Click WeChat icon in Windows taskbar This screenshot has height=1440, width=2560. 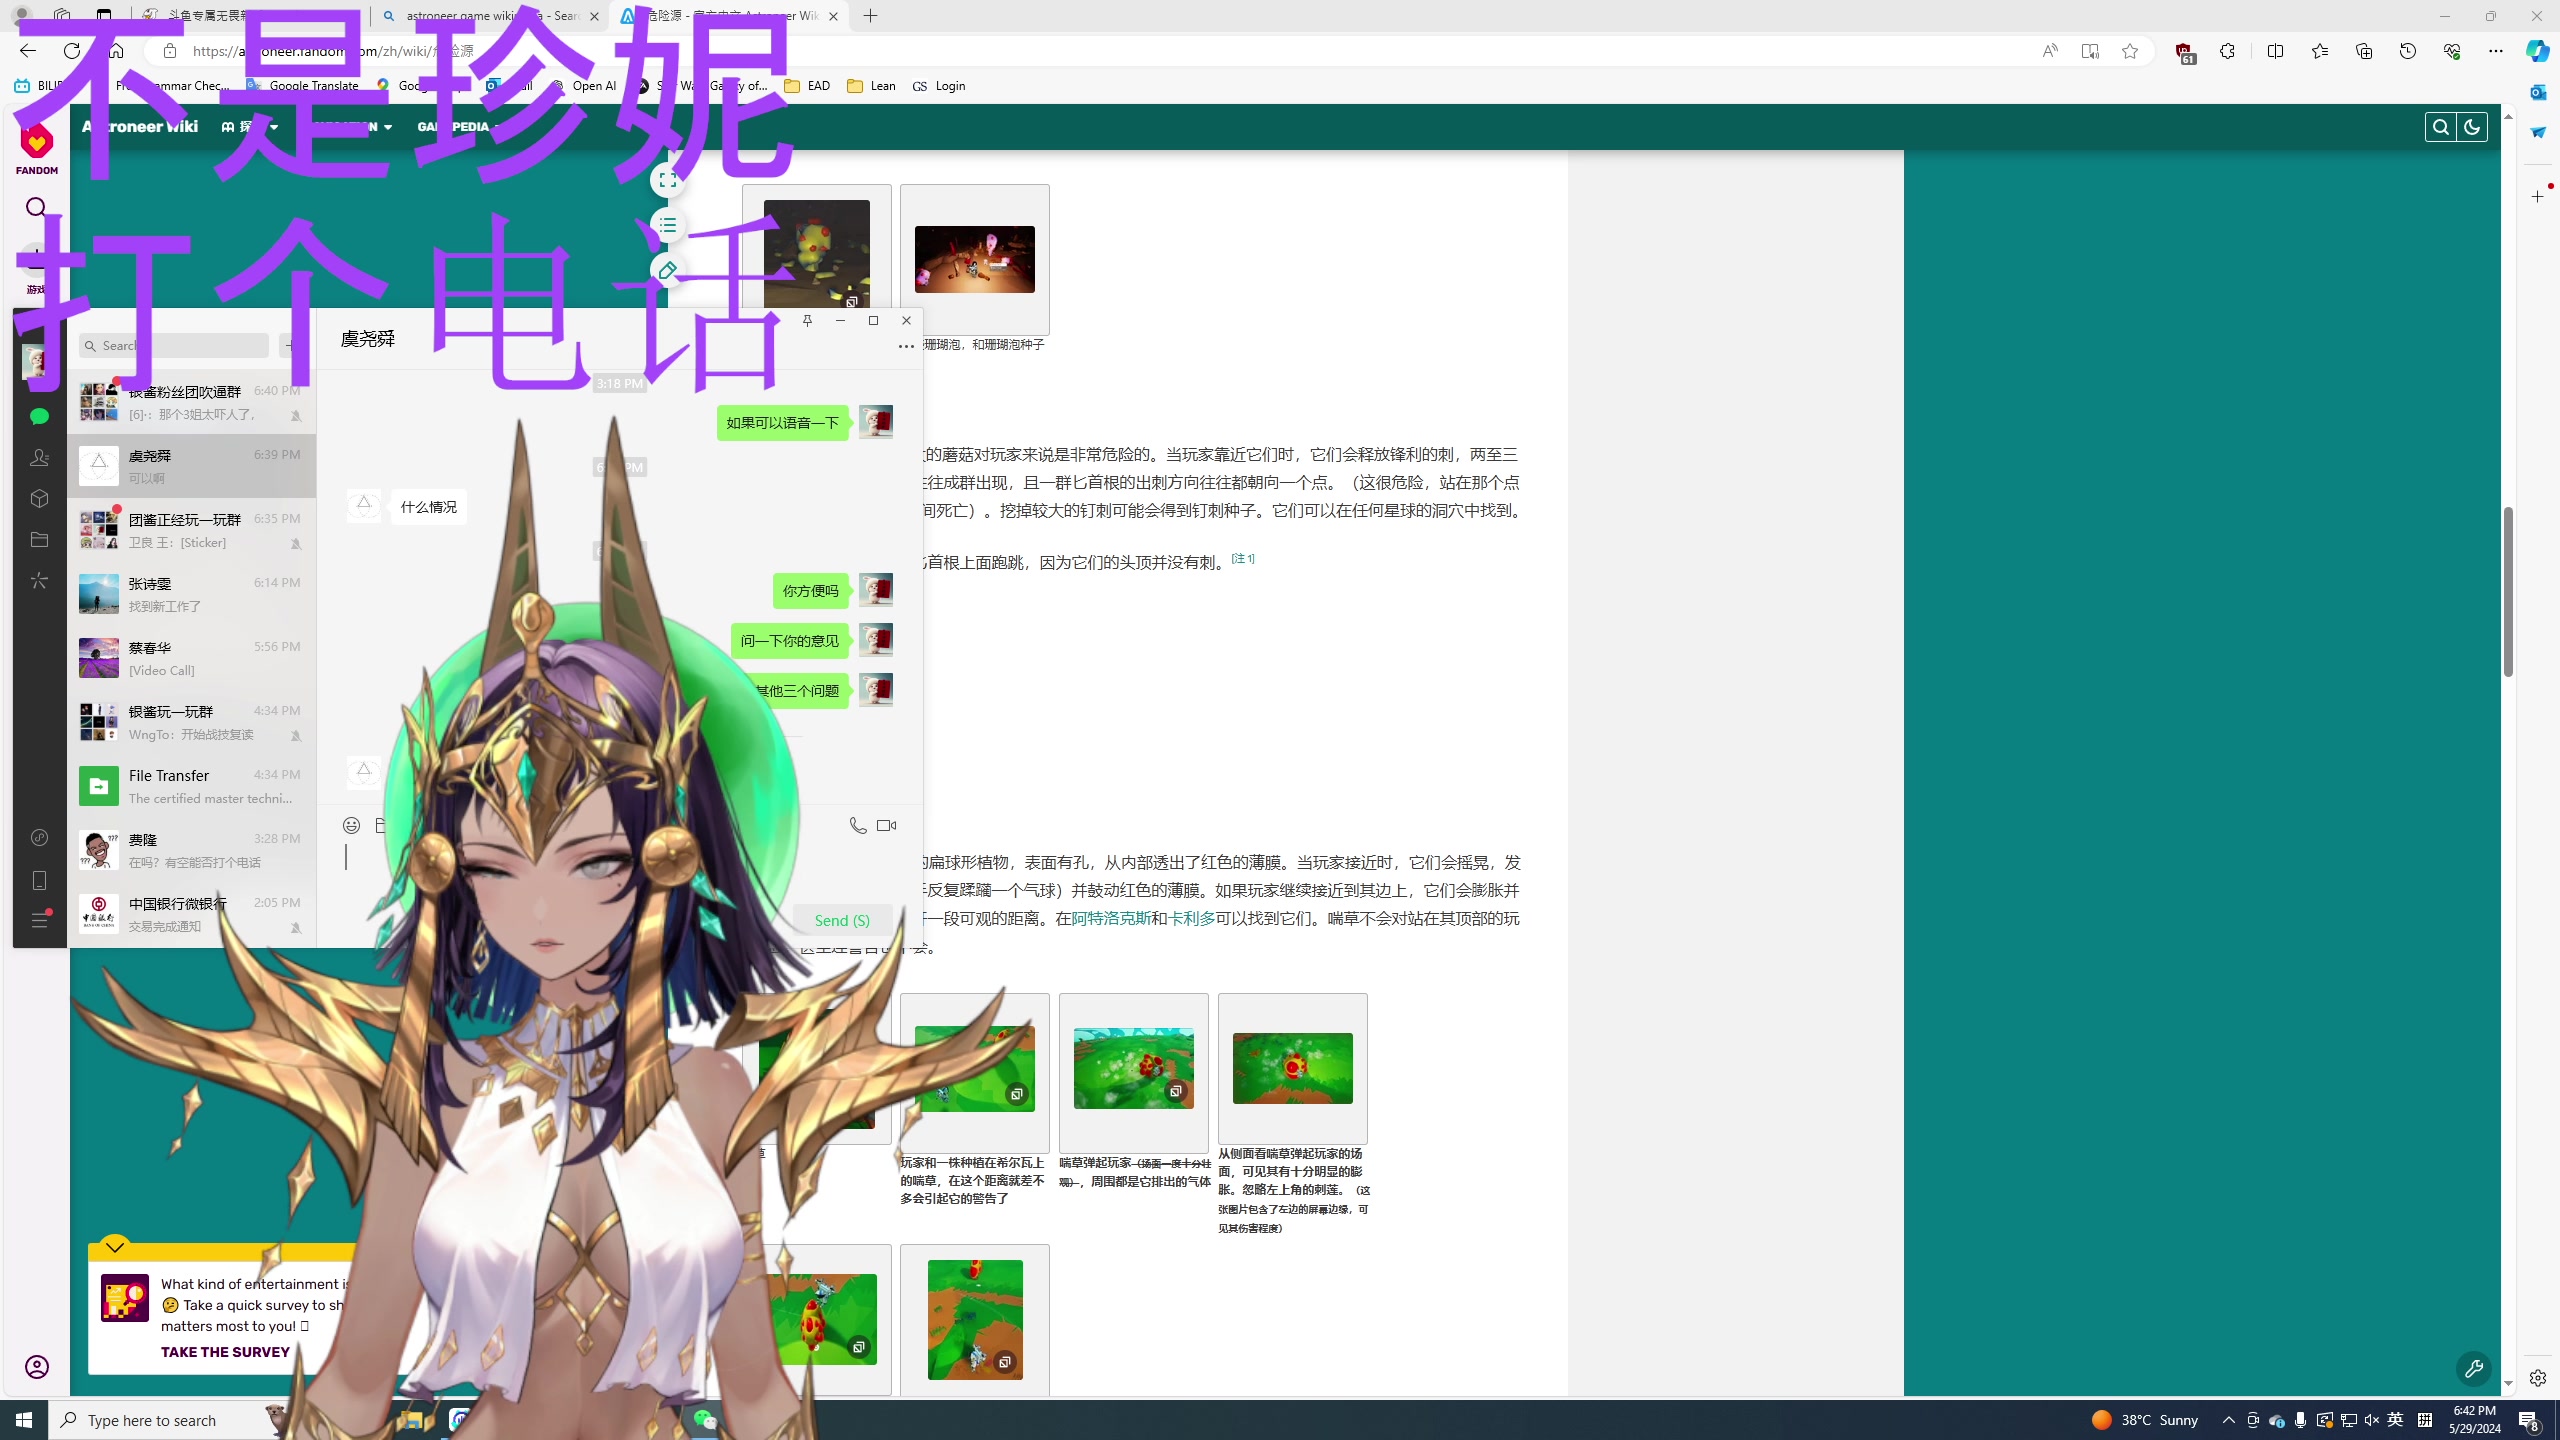[705, 1420]
